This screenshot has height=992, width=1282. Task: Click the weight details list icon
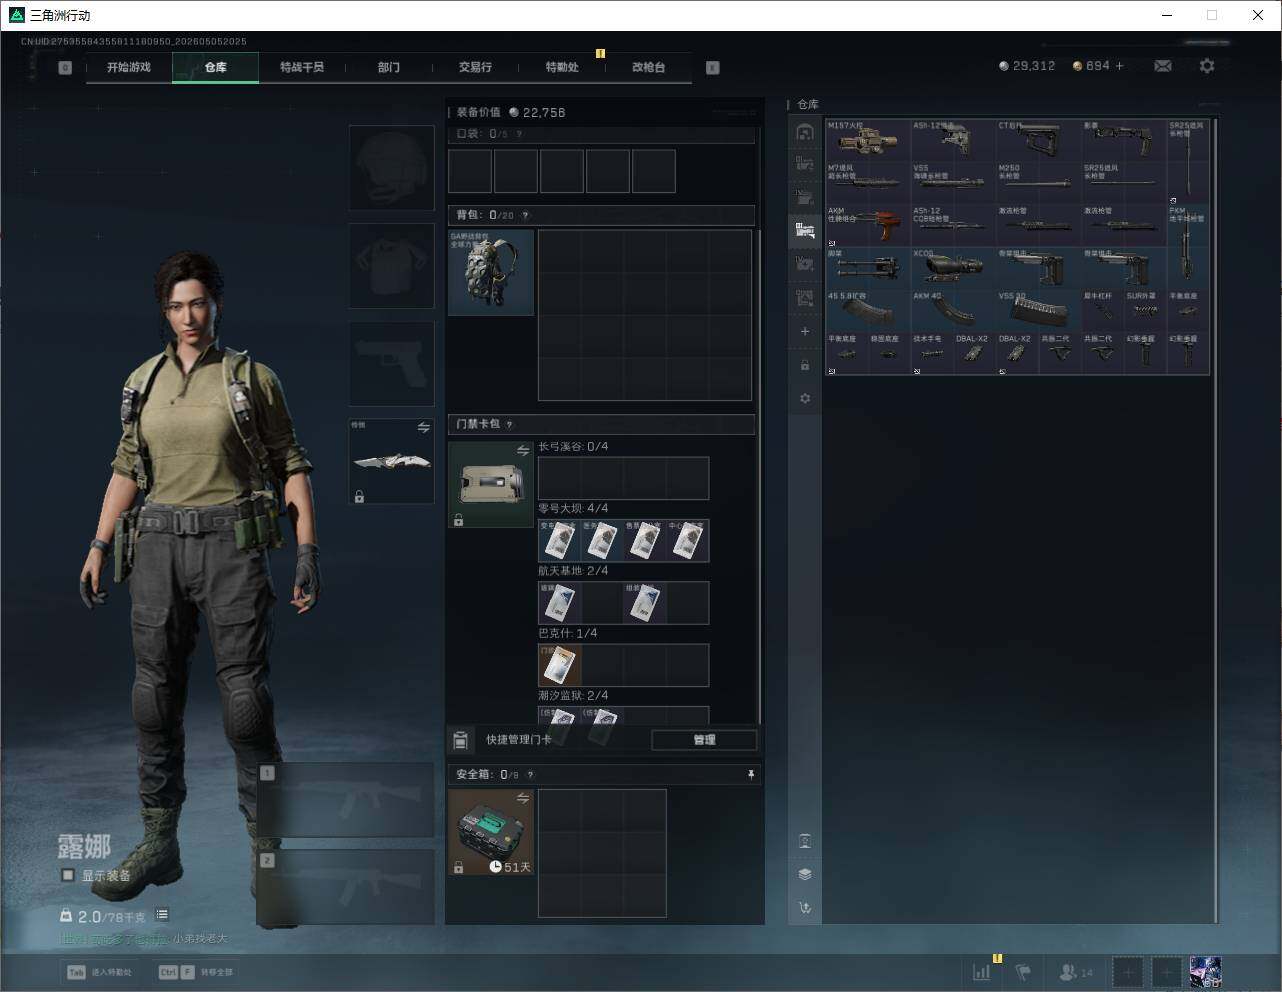coord(162,914)
